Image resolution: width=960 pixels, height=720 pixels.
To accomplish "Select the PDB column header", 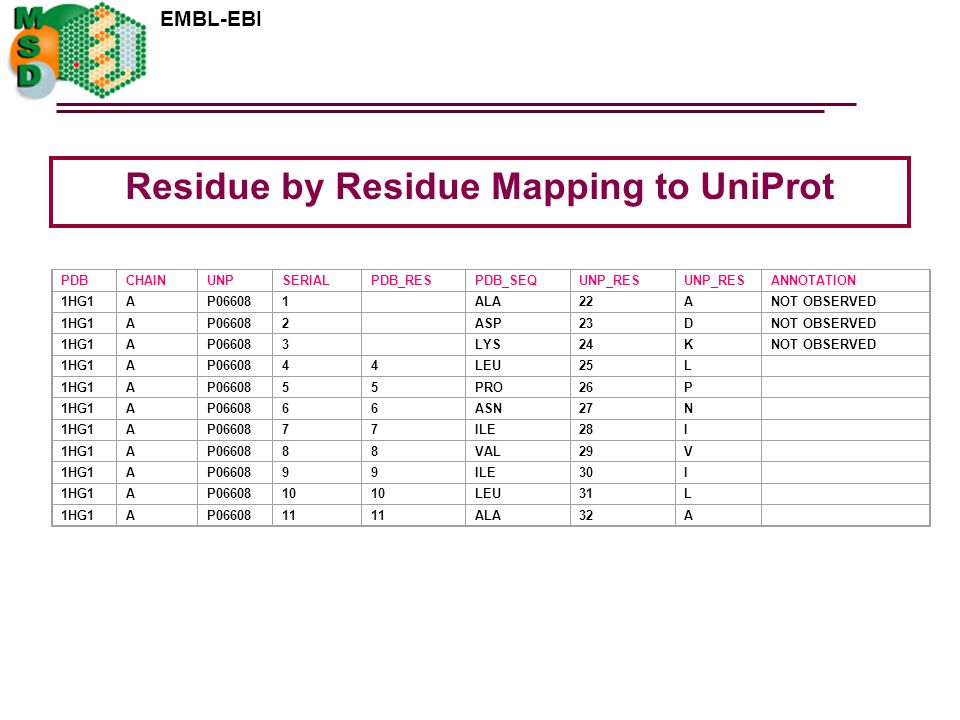I will point(75,280).
